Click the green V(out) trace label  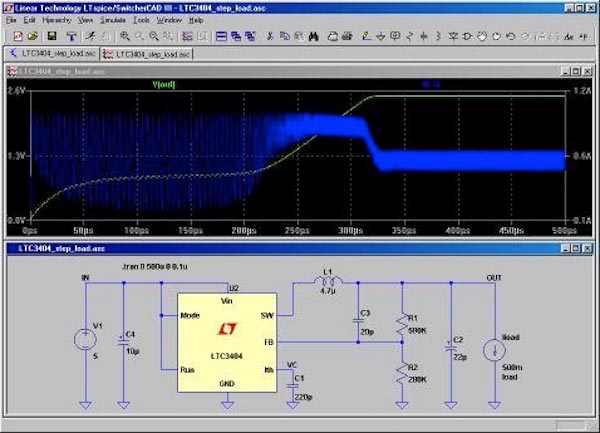click(164, 85)
